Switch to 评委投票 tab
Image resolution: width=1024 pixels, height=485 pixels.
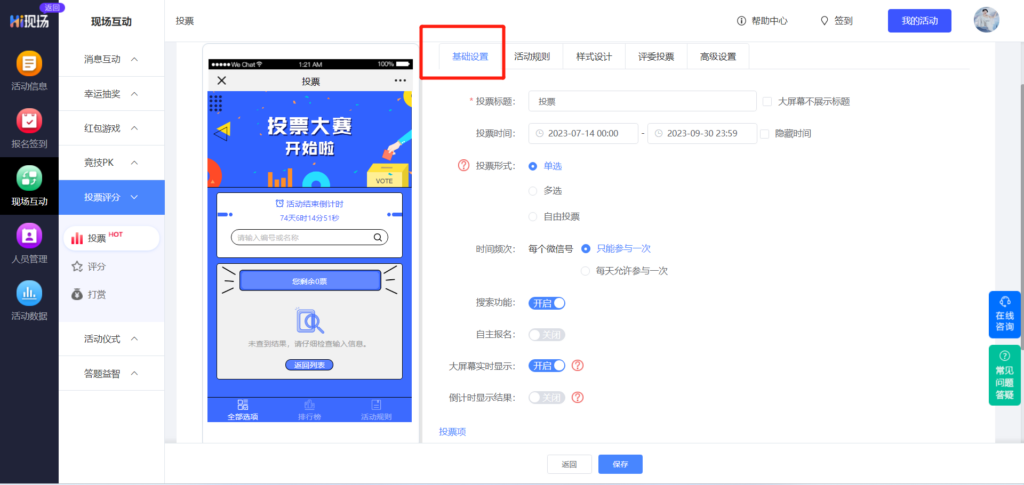[656, 56]
